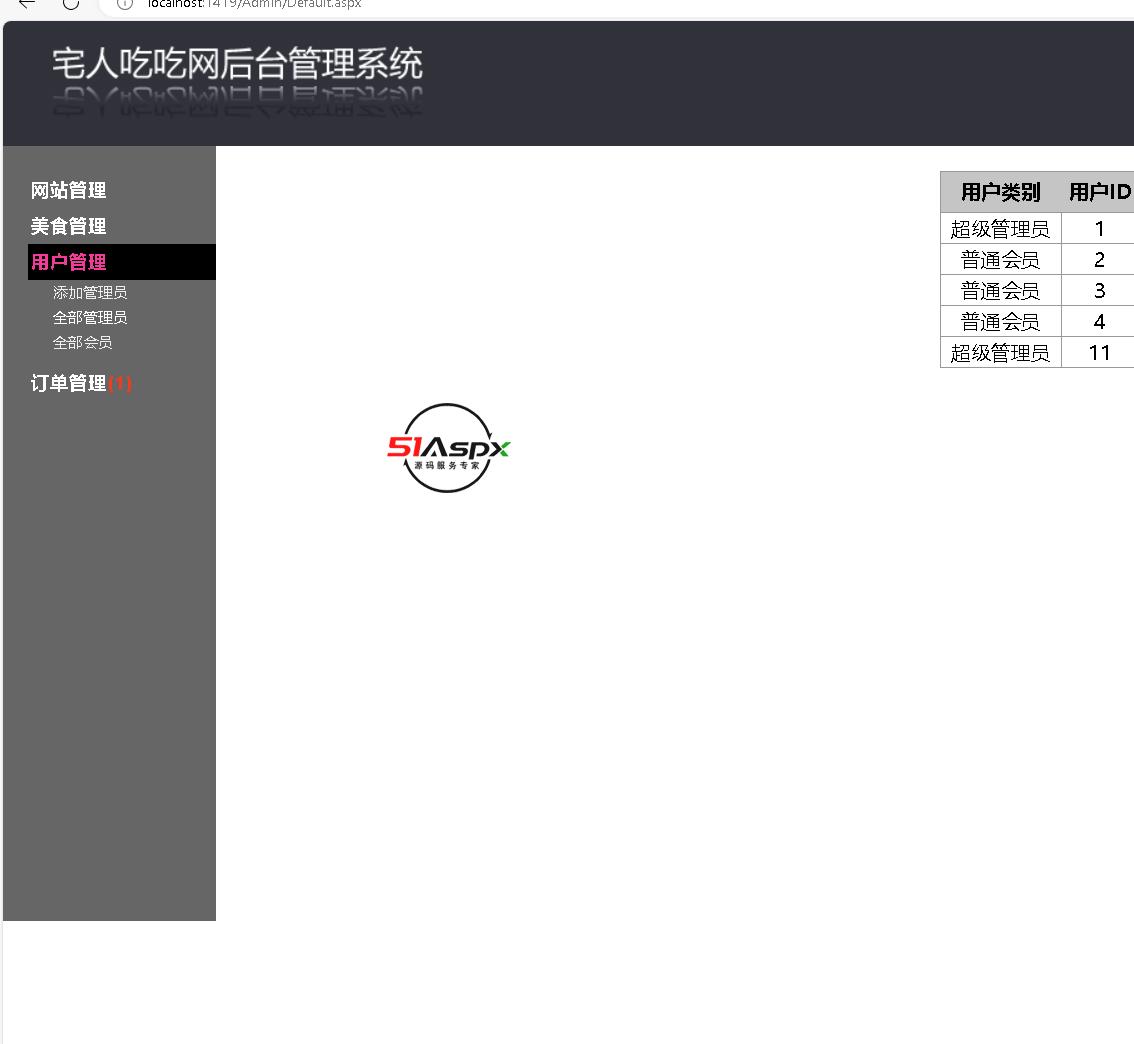1134x1044 pixels.
Task: Click 普通会员 cell in row with ID 3
Action: (x=1001, y=291)
